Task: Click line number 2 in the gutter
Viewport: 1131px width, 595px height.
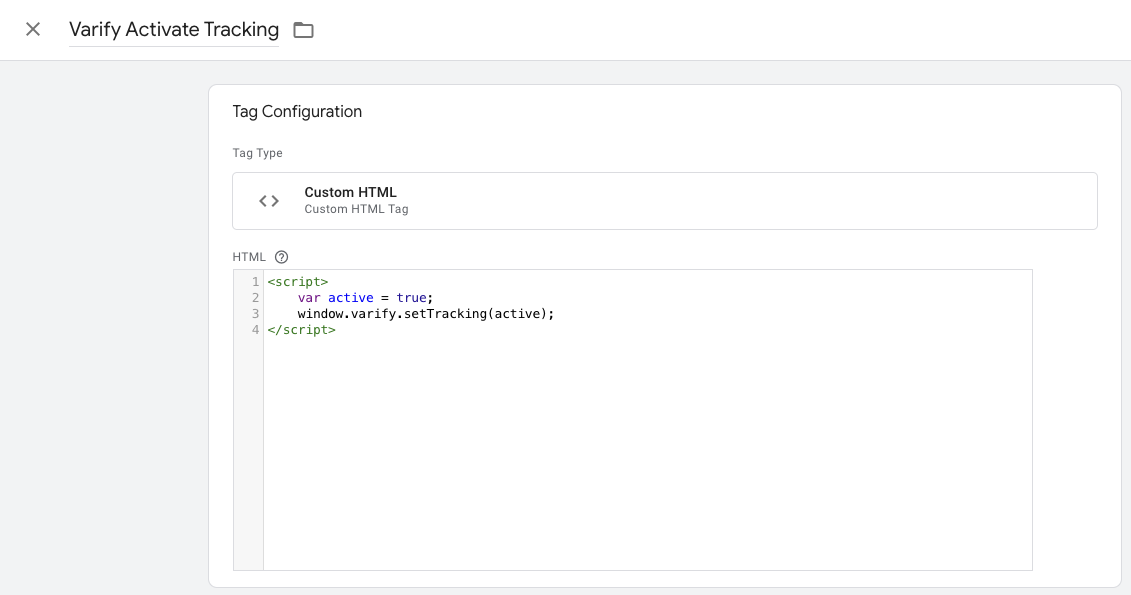Action: 255,298
